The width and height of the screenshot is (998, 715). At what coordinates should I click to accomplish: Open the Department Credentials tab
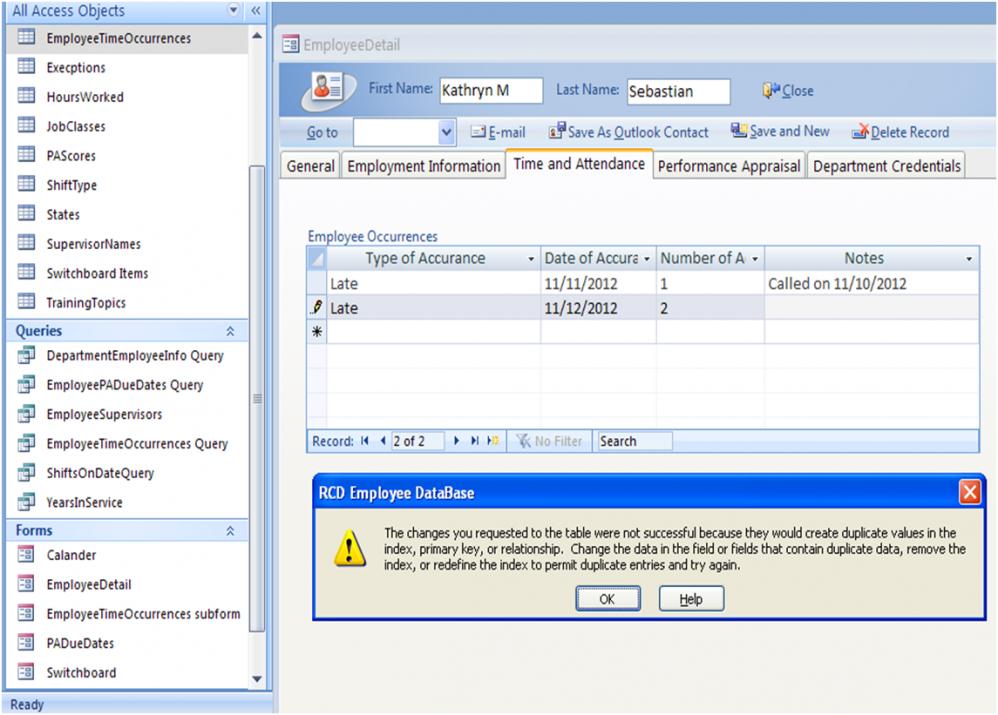[887, 166]
